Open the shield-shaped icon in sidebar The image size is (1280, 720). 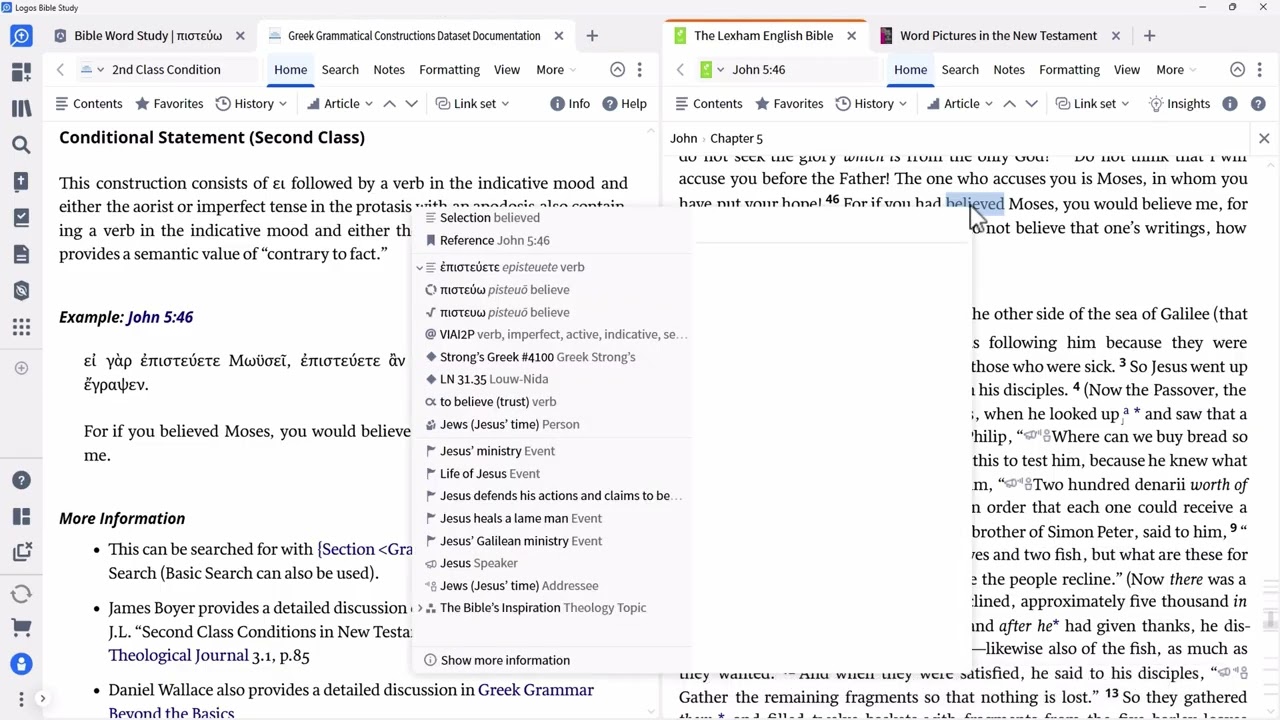pos(21,291)
